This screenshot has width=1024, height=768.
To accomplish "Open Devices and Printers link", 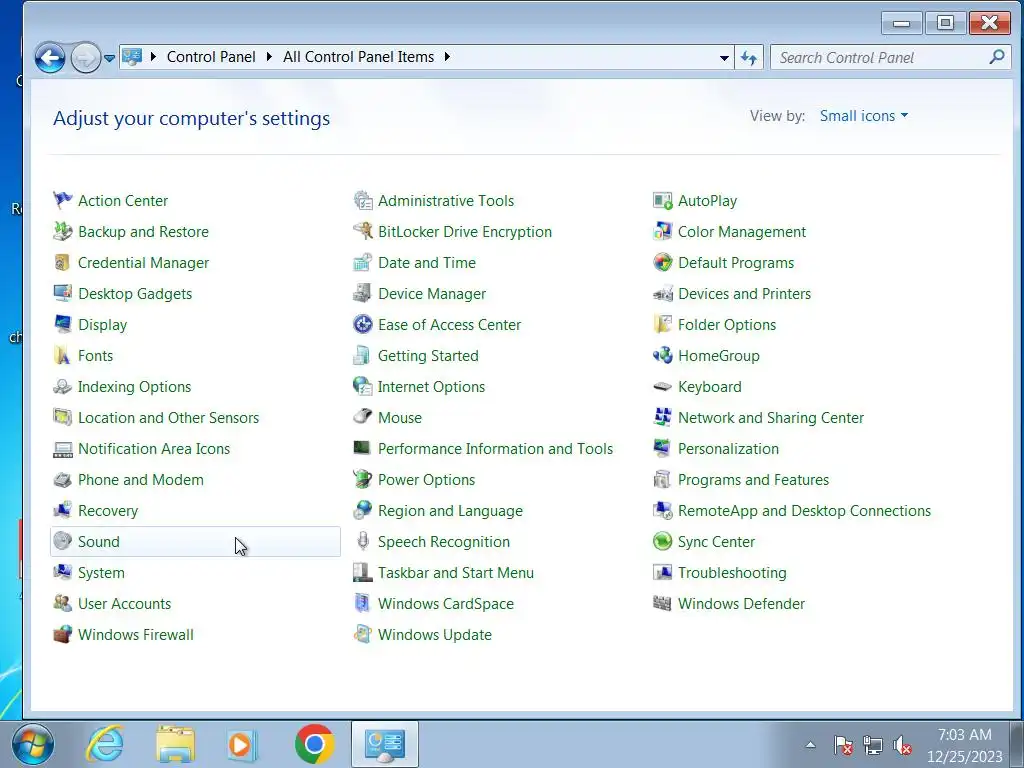I will (x=744, y=293).
